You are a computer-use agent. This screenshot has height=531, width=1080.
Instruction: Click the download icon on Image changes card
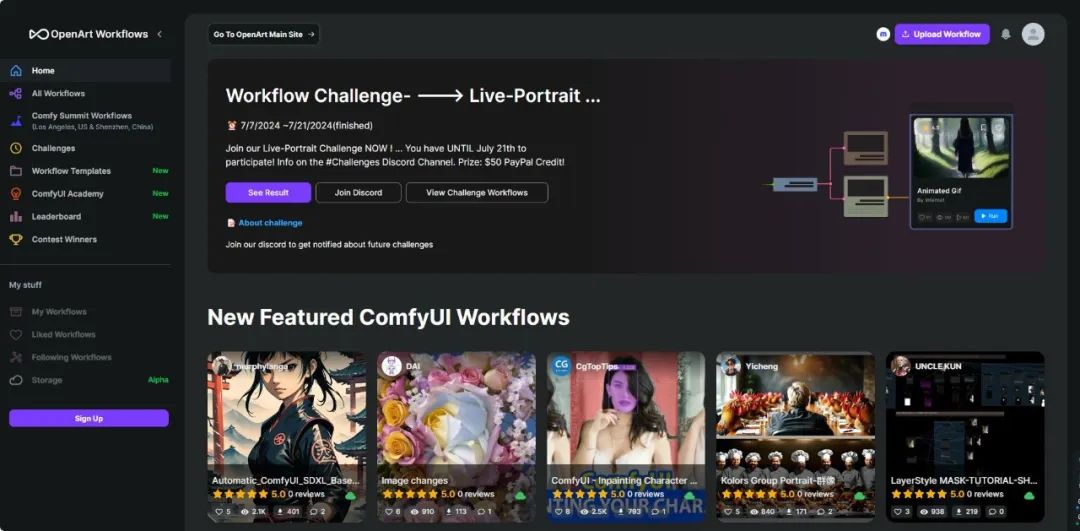point(448,512)
